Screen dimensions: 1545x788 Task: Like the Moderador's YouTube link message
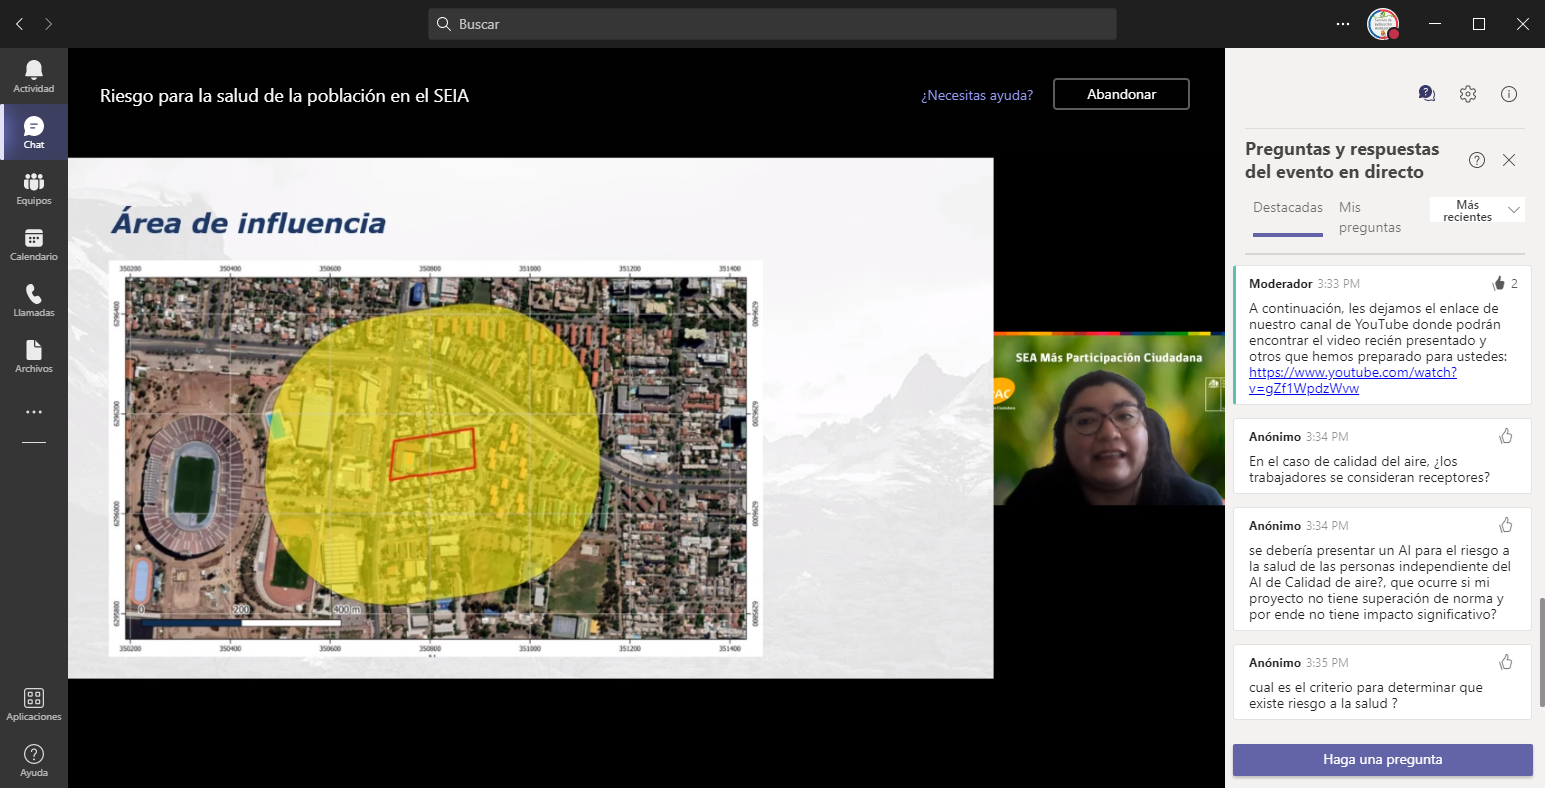click(x=1498, y=284)
